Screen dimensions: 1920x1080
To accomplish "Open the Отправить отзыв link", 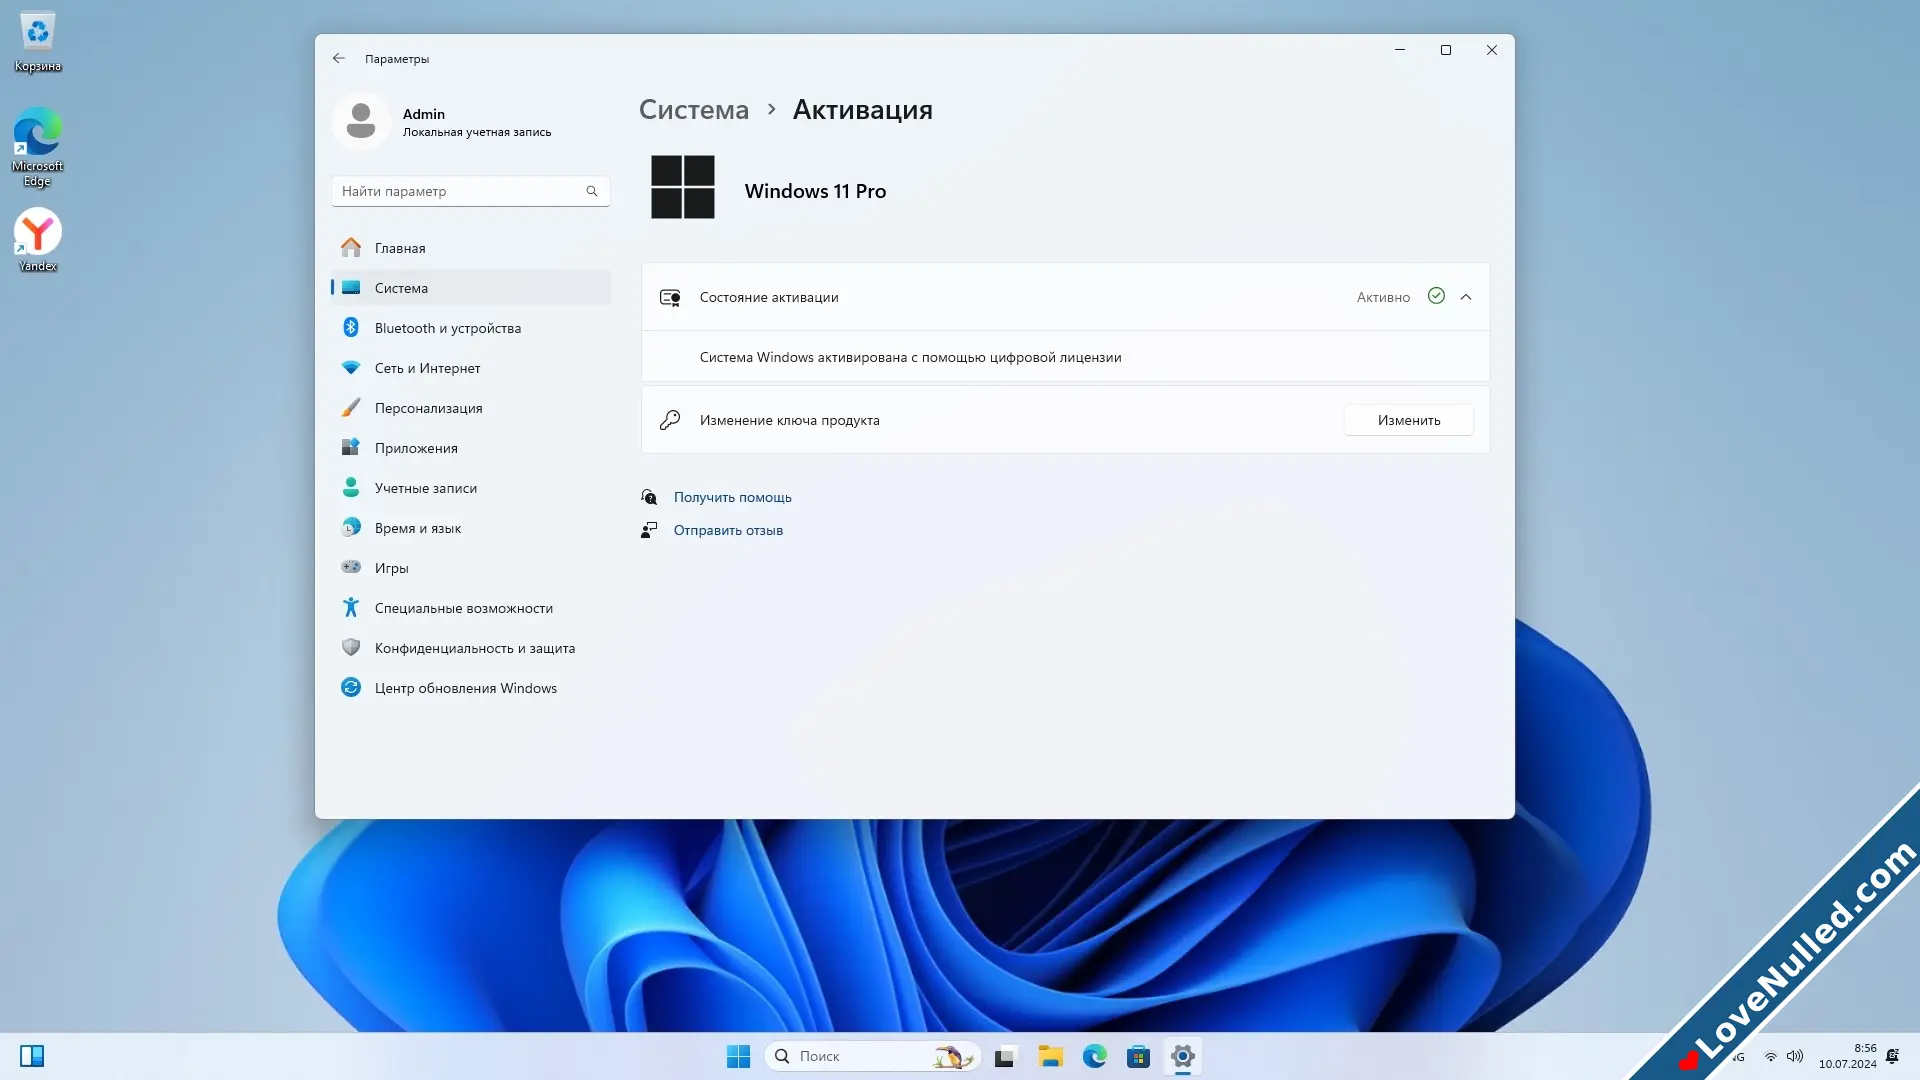I will click(728, 530).
